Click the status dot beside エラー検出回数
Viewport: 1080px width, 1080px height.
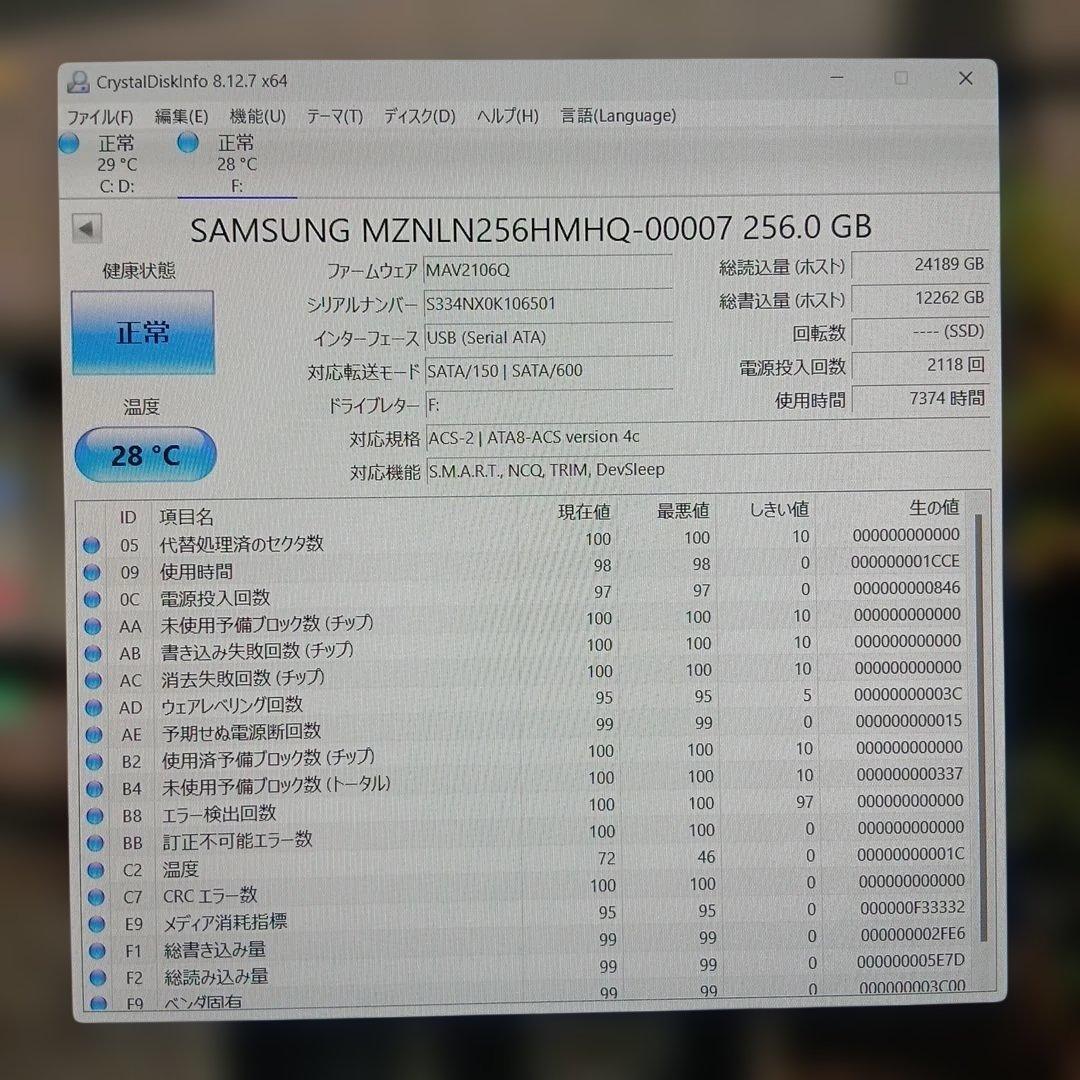pyautogui.click(x=92, y=815)
